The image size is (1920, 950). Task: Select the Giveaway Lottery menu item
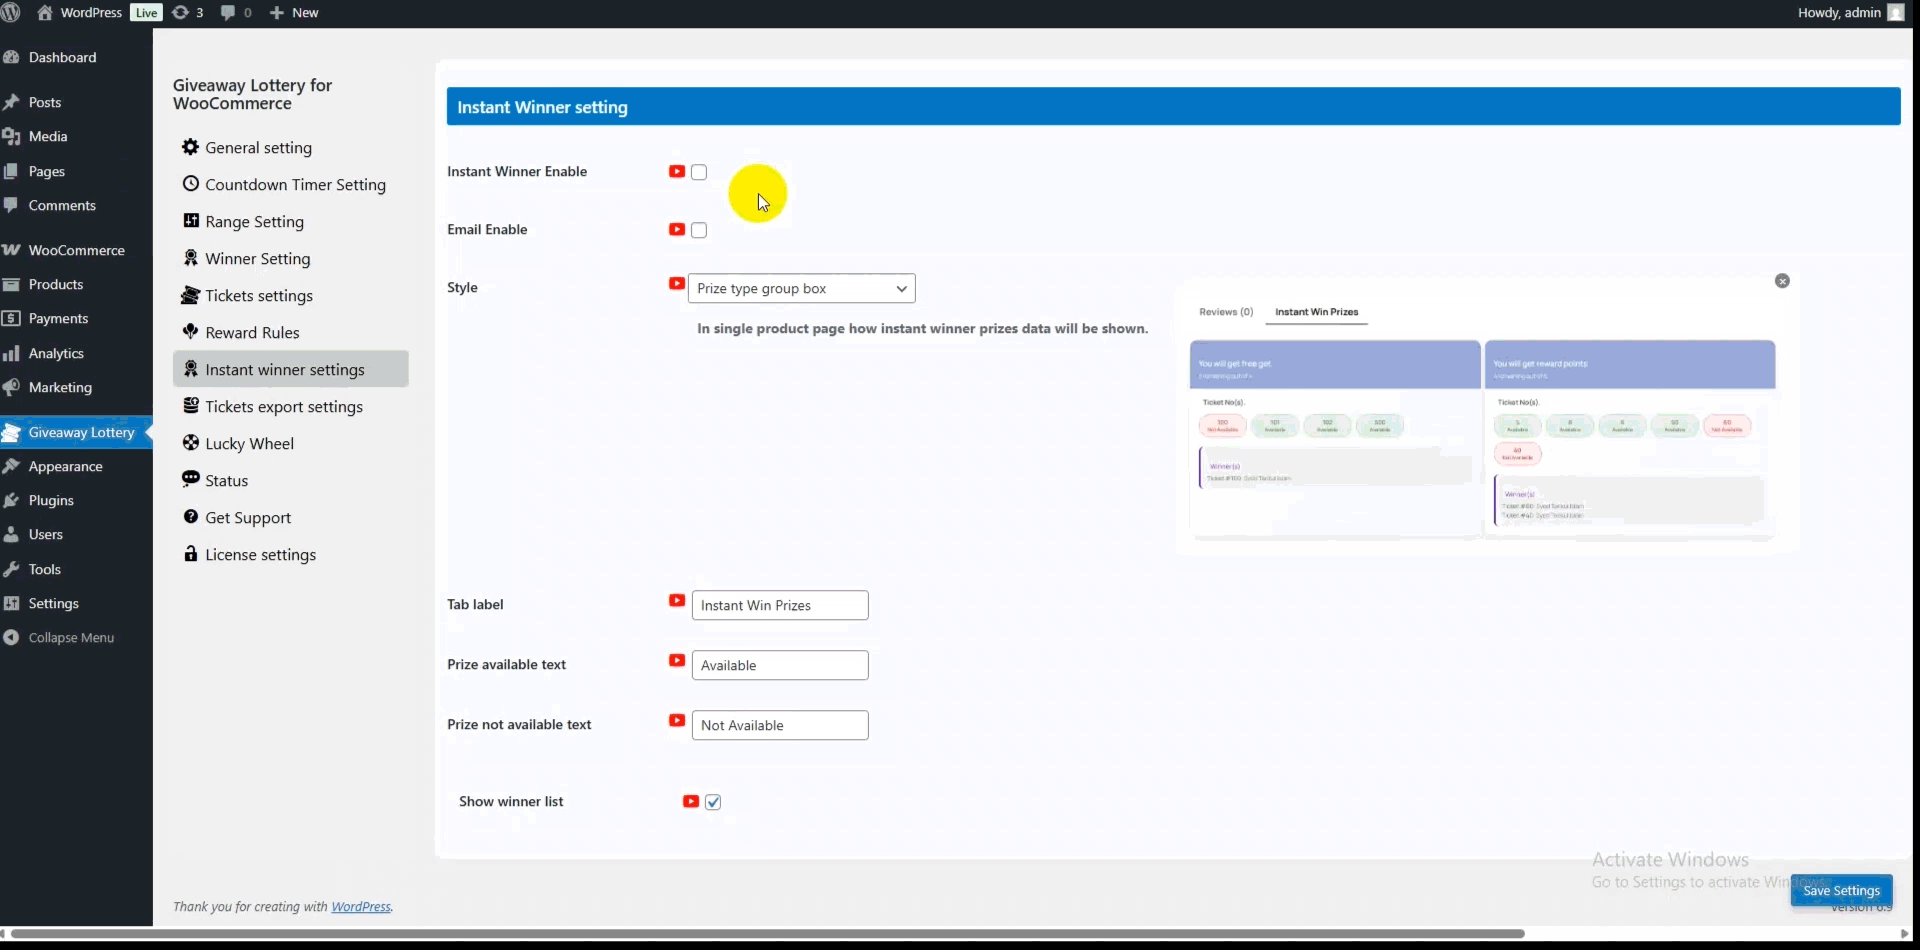click(76, 433)
